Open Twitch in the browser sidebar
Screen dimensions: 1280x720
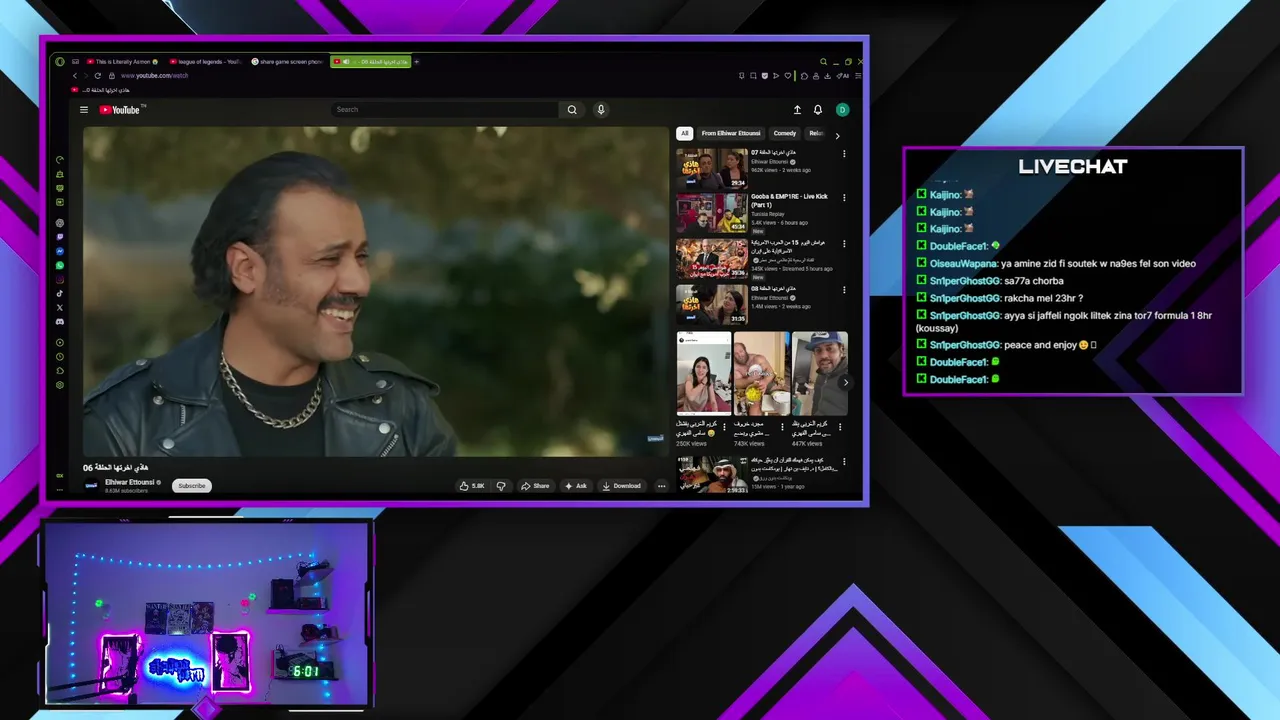pos(60,237)
